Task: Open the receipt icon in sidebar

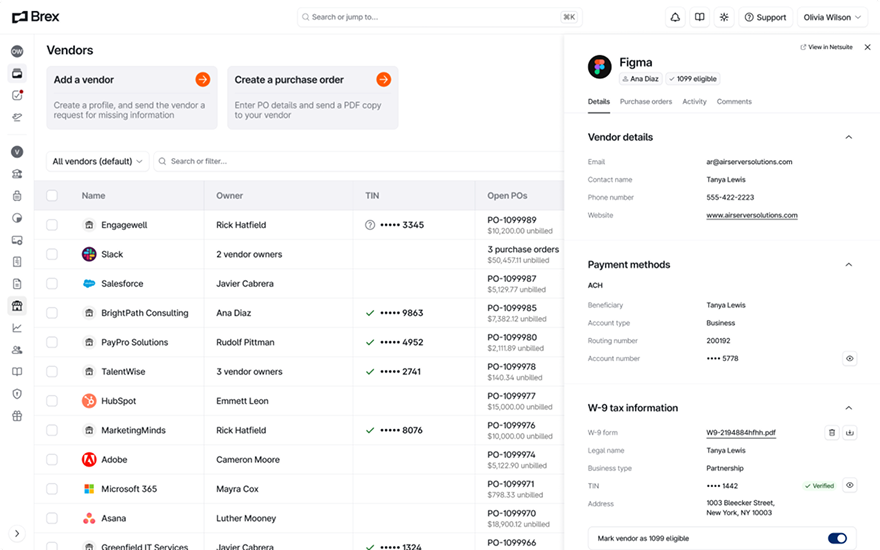Action: [17, 262]
